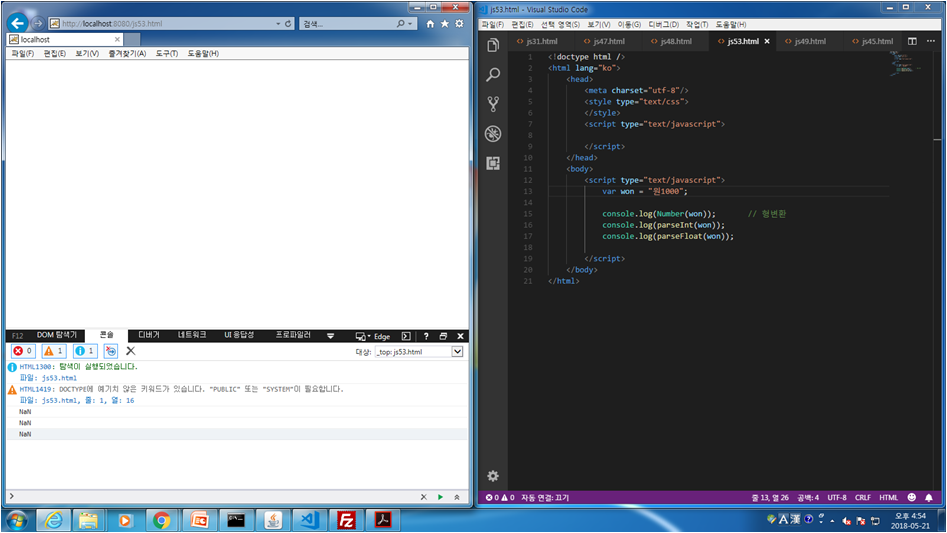947x533 pixels.
Task: Open VS Code 디버그(D) menu
Action: click(x=663, y=25)
